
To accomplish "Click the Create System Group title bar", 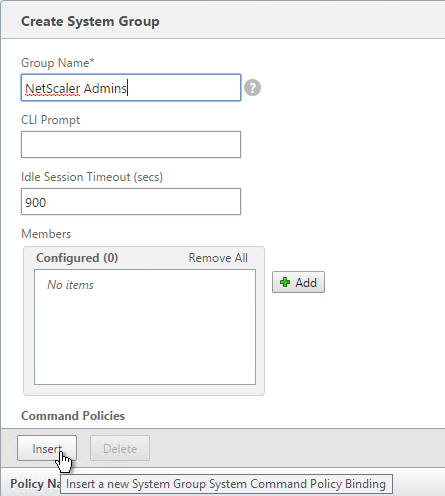I will point(223,21).
